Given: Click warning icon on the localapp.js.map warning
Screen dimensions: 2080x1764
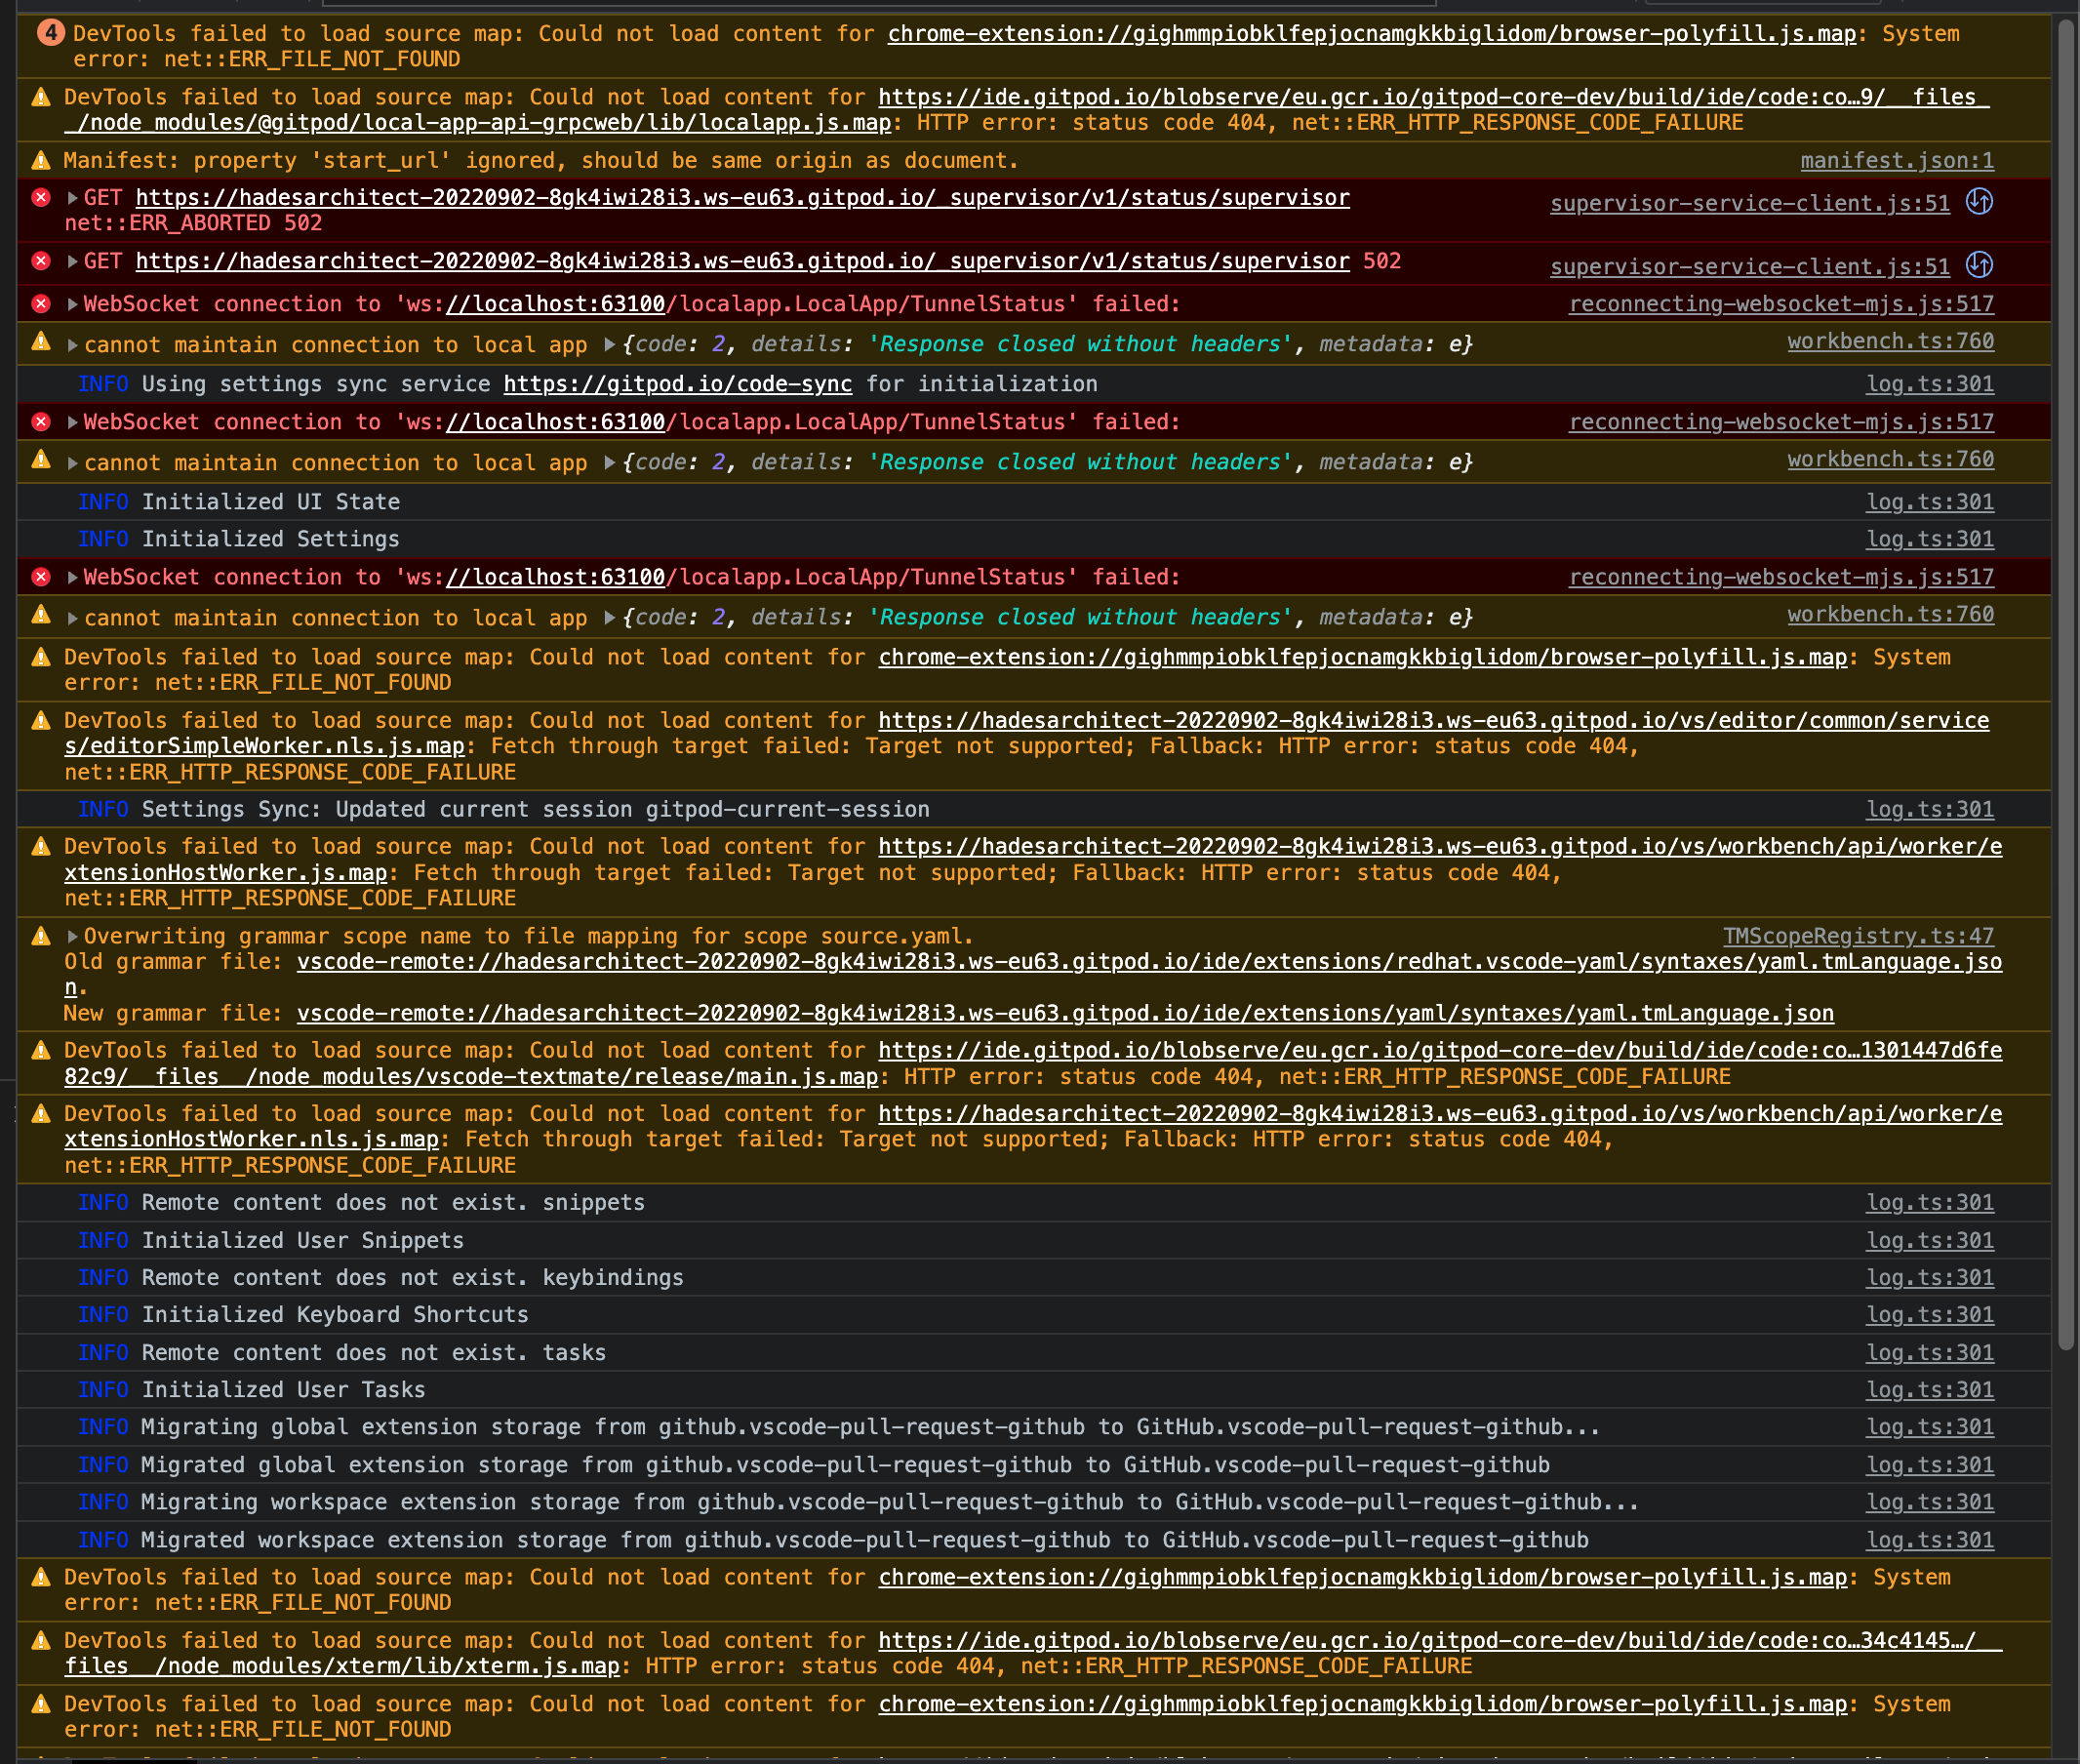Looking at the screenshot, I should [x=41, y=97].
